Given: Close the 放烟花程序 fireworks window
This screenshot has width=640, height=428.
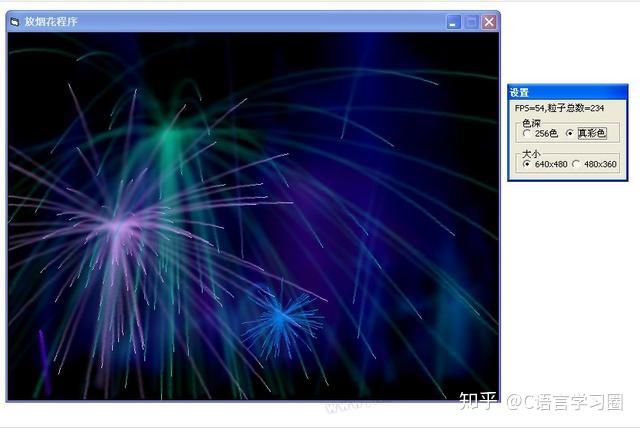Looking at the screenshot, I should (x=489, y=22).
